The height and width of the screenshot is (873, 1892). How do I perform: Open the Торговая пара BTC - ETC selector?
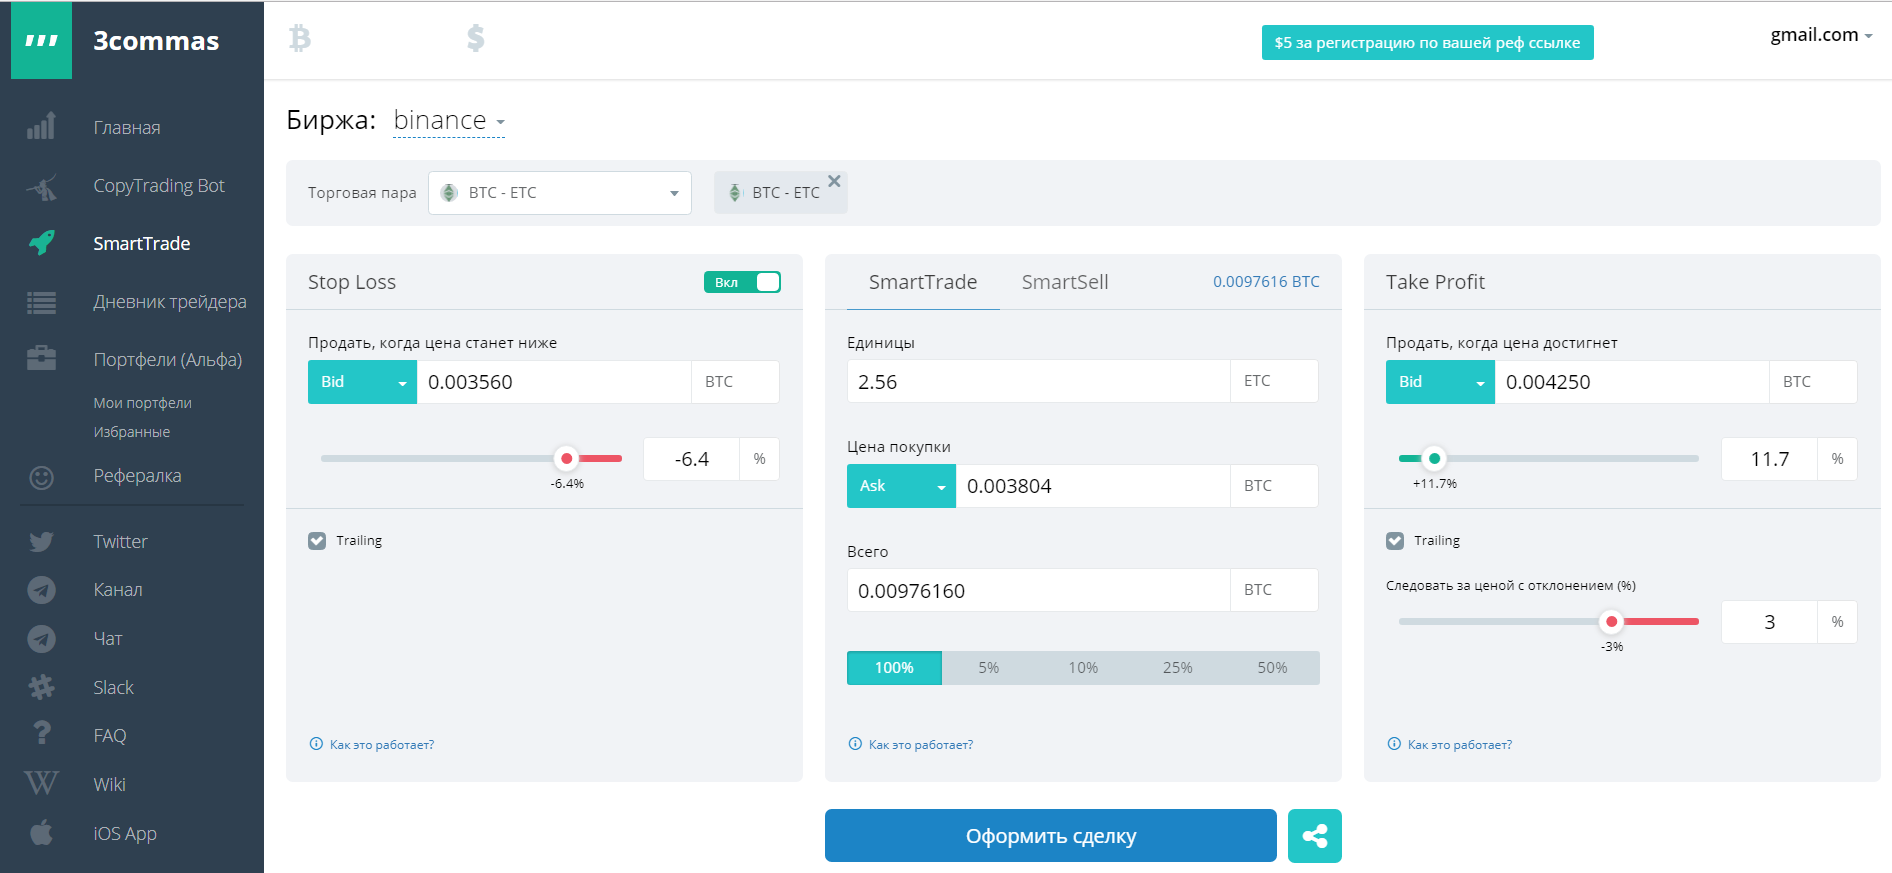(x=560, y=193)
